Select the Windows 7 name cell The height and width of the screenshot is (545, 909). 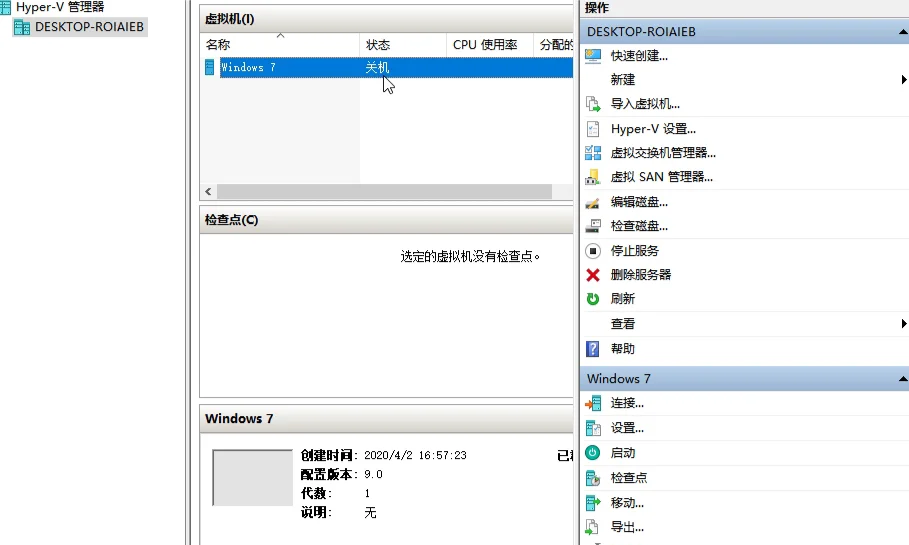(248, 67)
